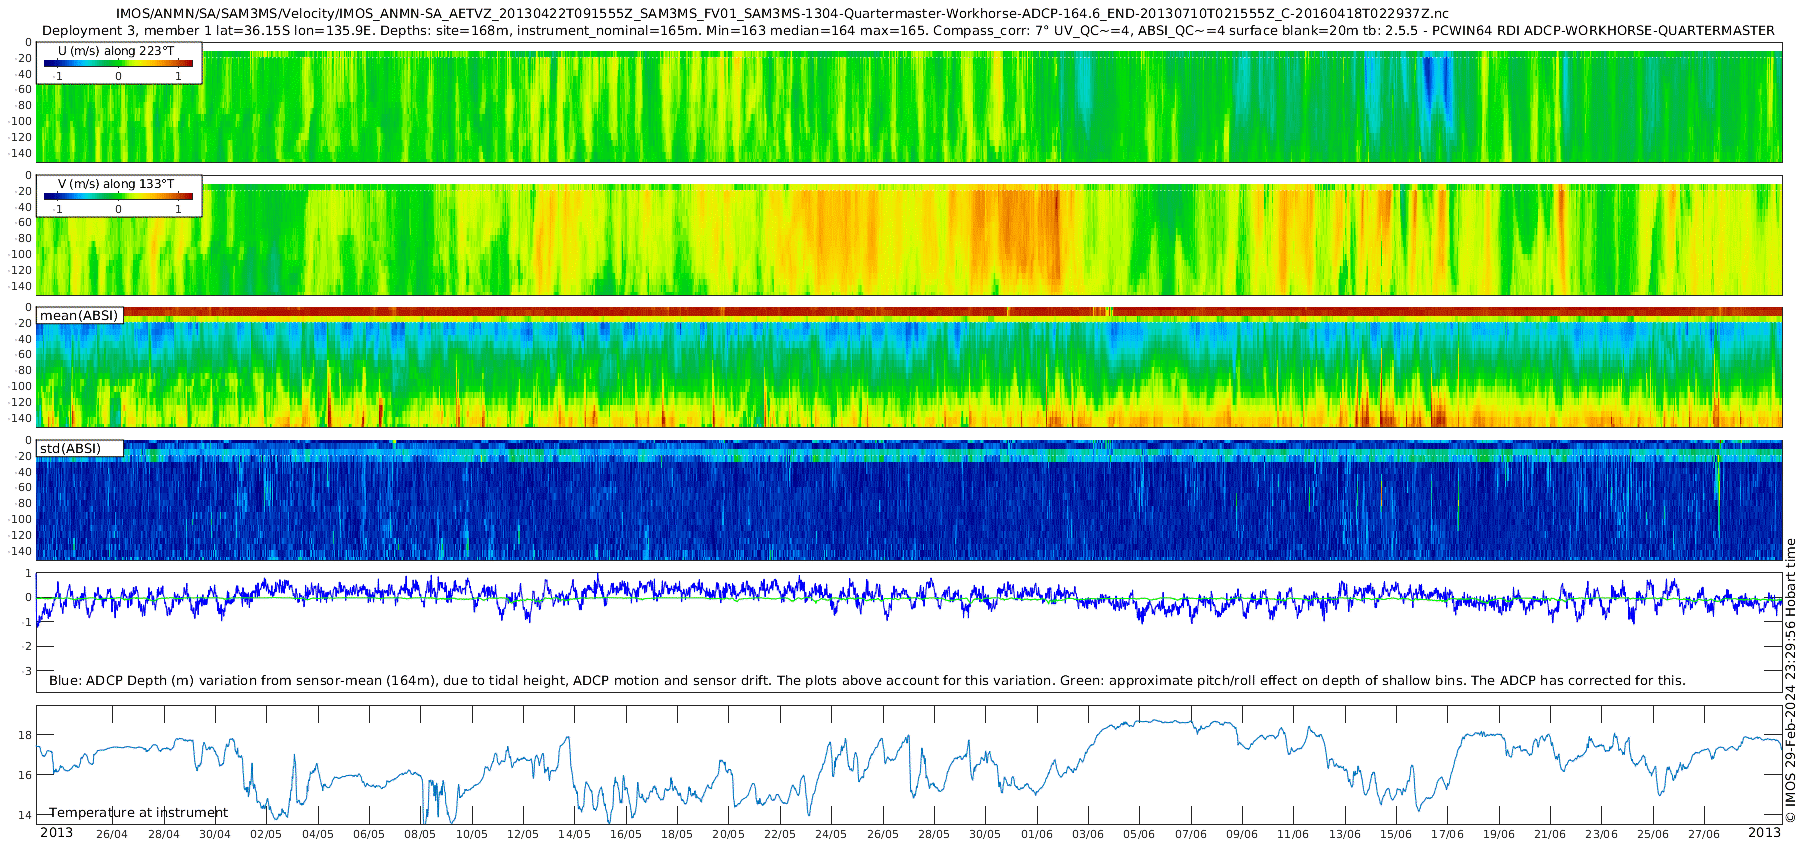Click the 27/06 date tick label

pyautogui.click(x=1704, y=834)
